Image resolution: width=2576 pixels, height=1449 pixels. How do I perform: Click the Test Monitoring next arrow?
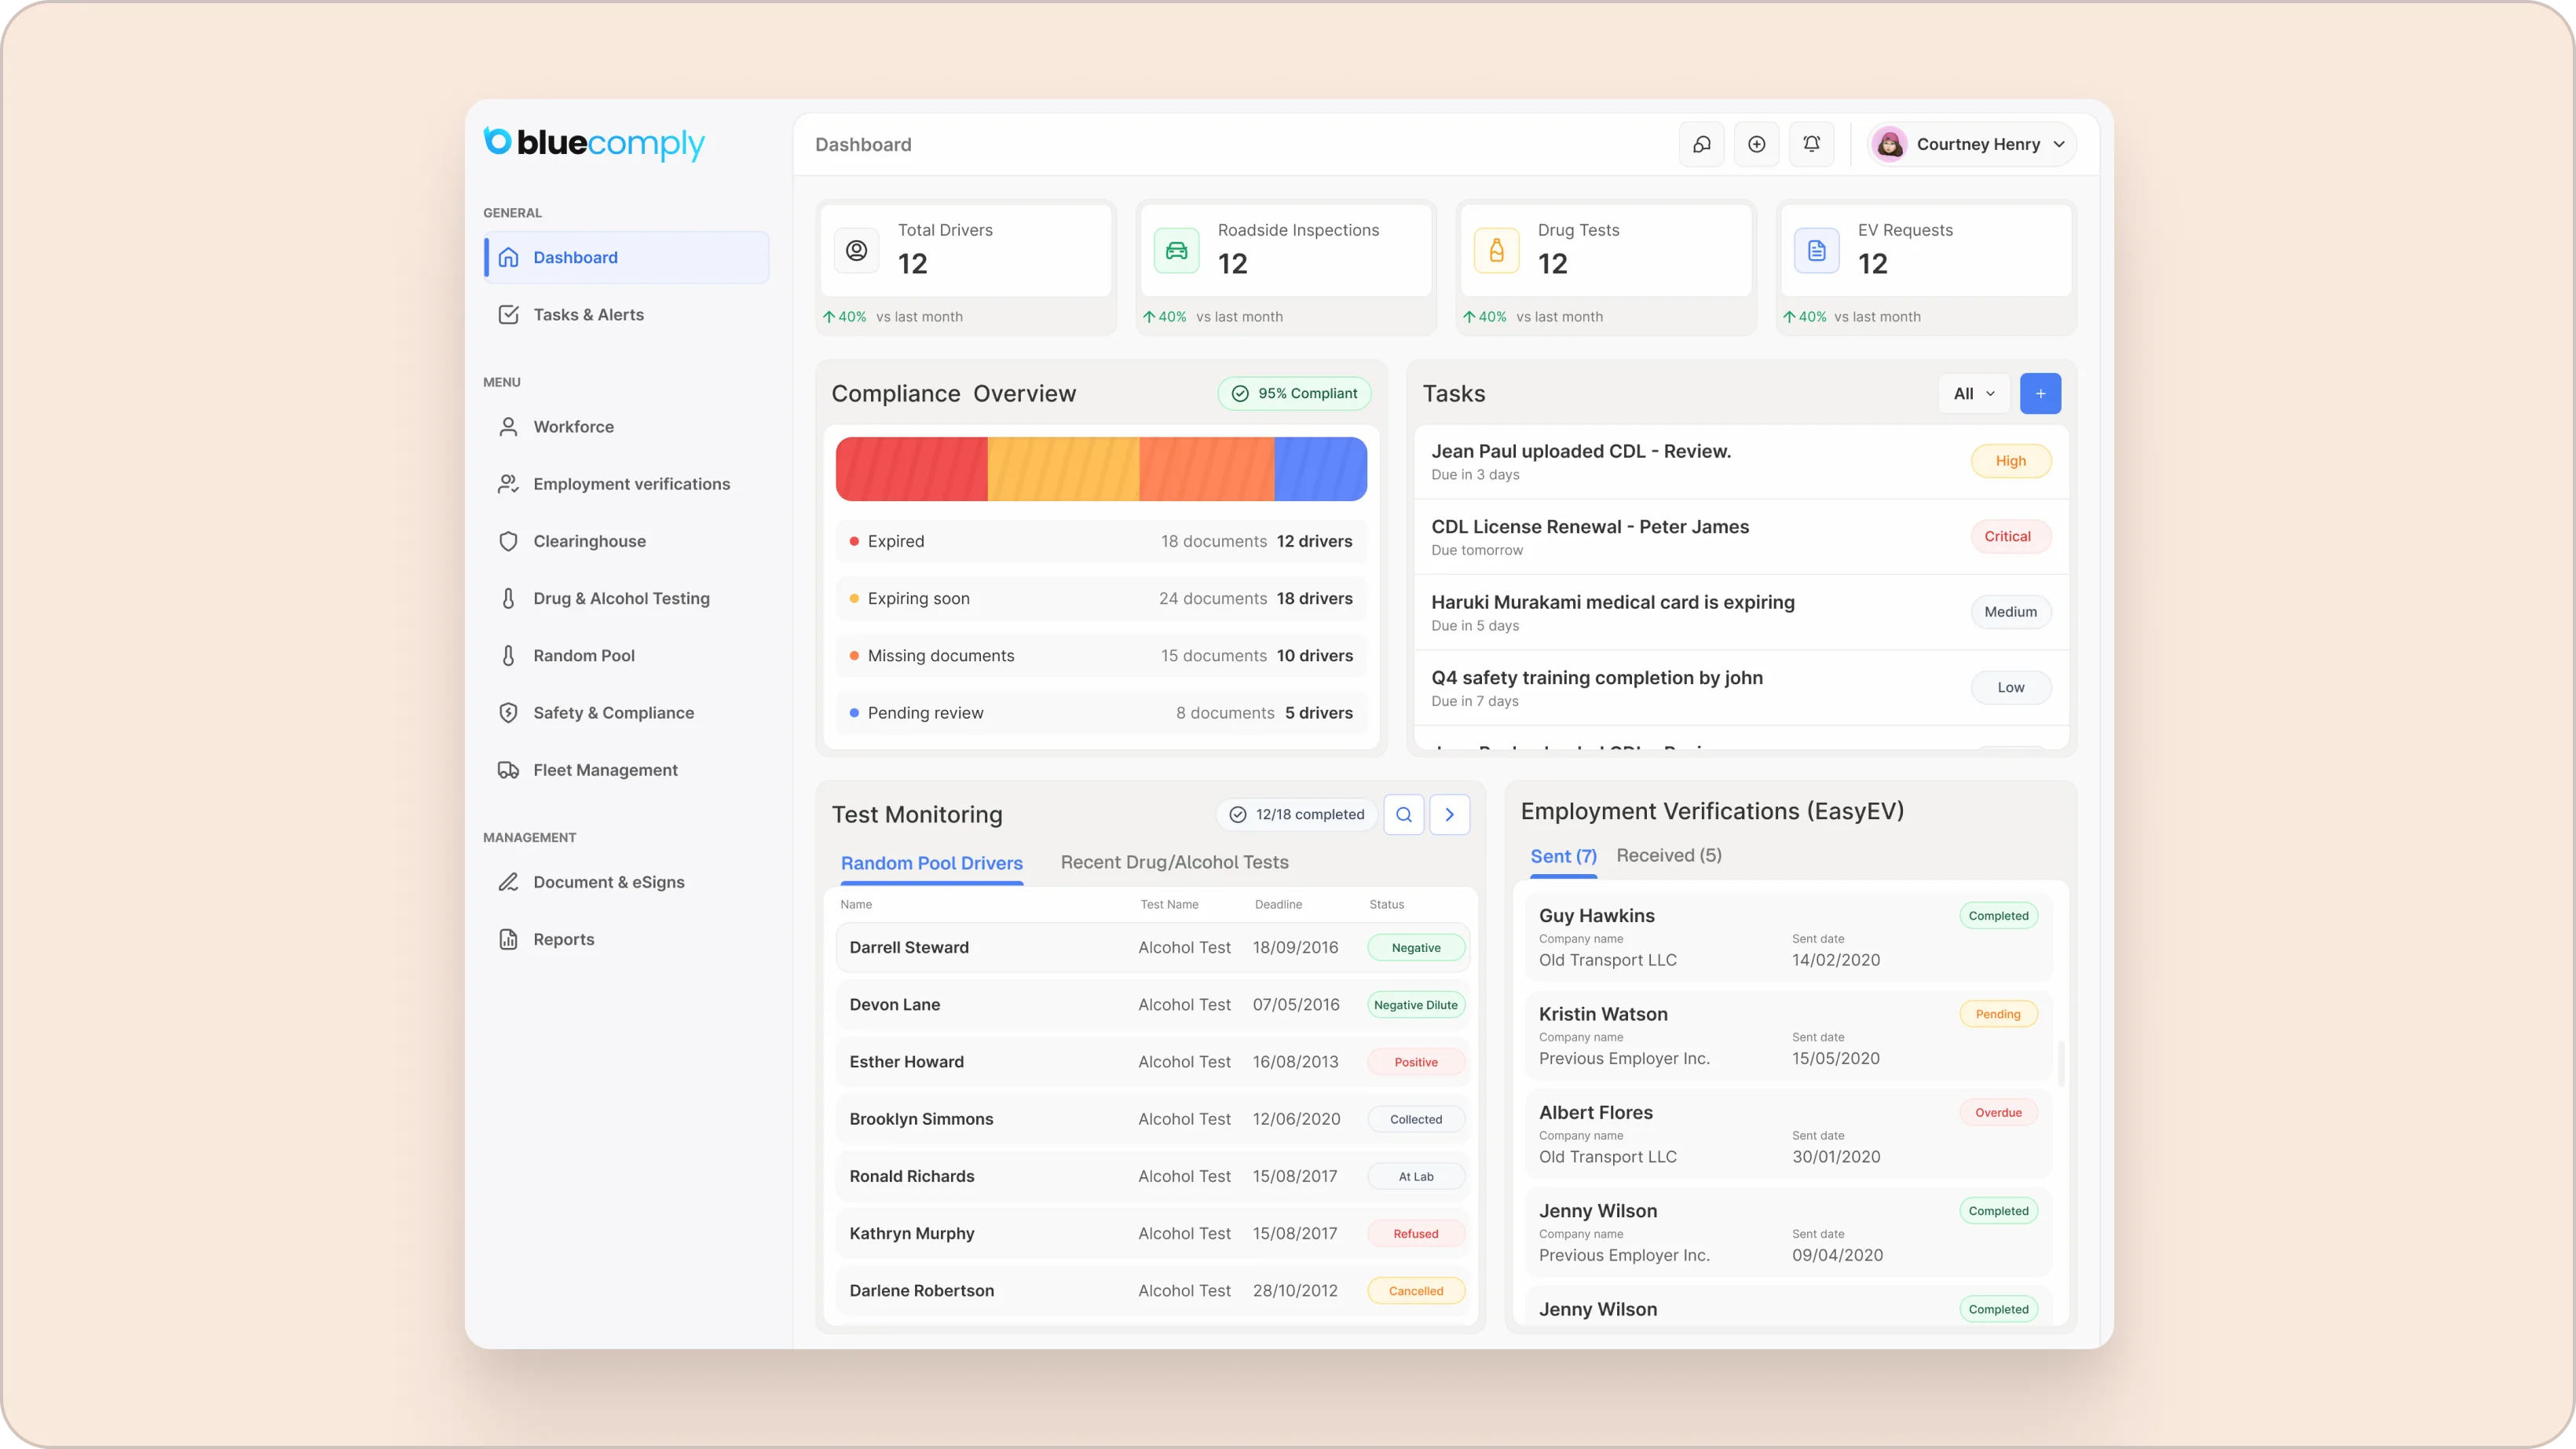(x=1449, y=814)
